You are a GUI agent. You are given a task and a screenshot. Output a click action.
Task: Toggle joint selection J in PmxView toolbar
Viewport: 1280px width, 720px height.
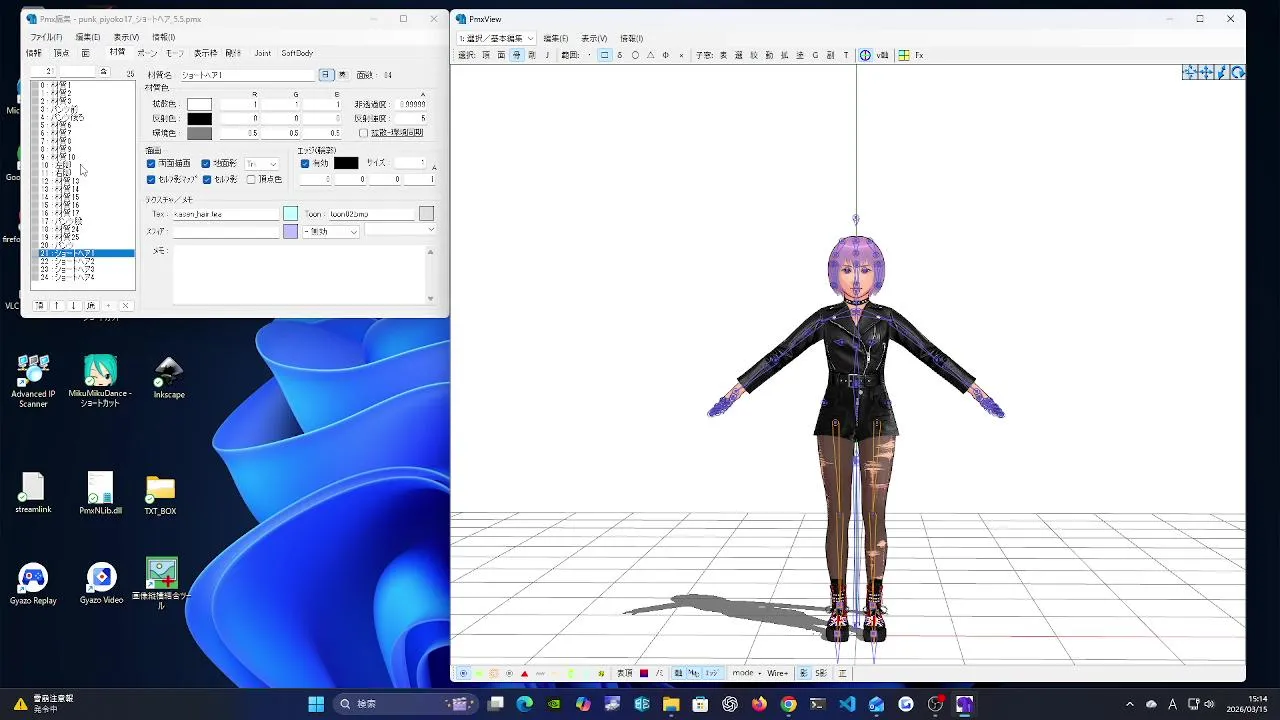point(547,55)
